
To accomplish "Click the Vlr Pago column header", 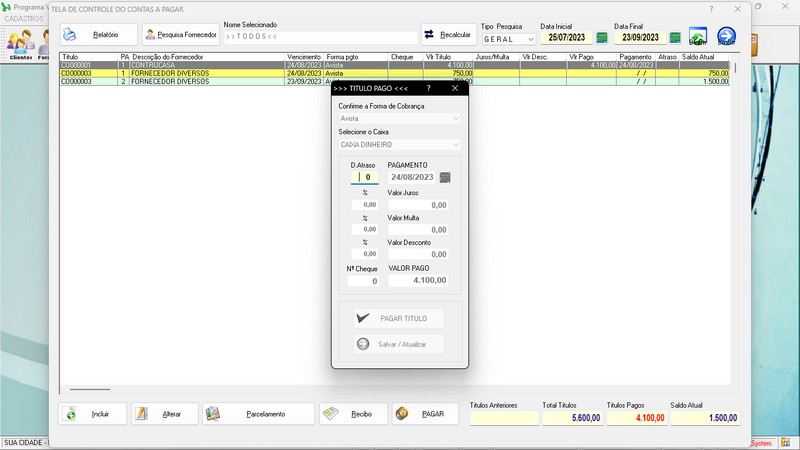I will coord(591,57).
